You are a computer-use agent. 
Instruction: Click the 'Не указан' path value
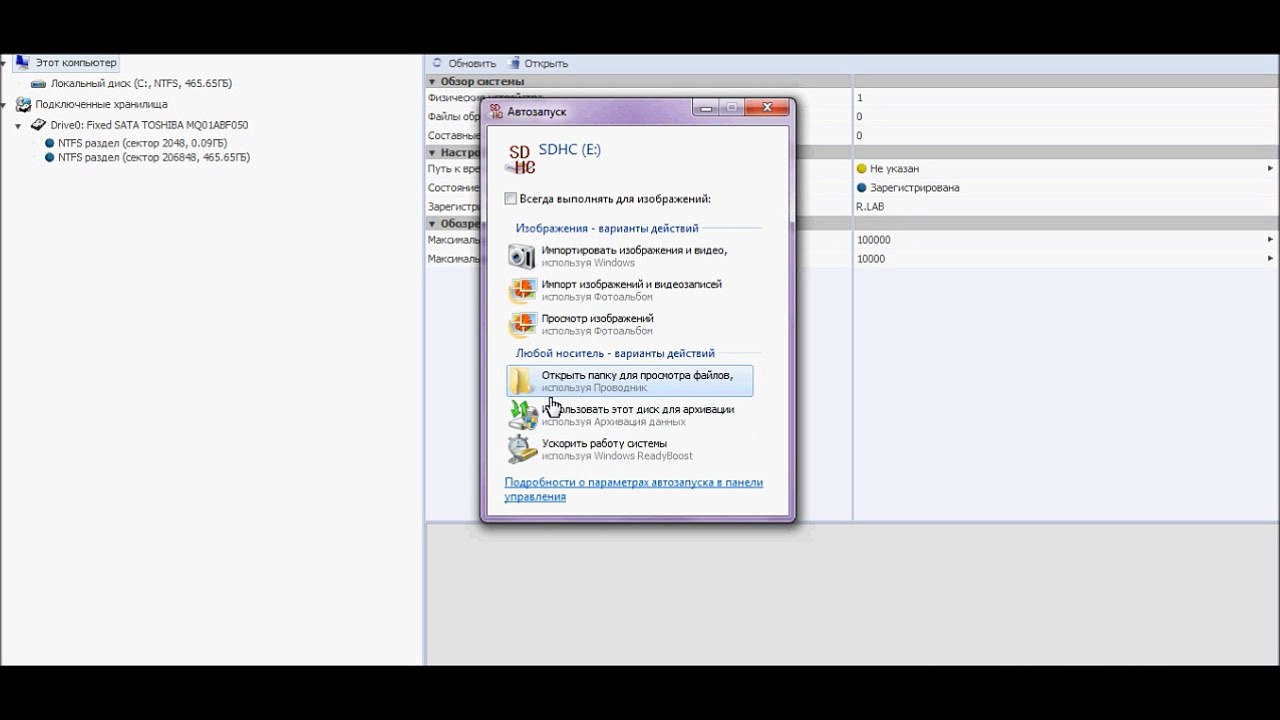click(894, 169)
